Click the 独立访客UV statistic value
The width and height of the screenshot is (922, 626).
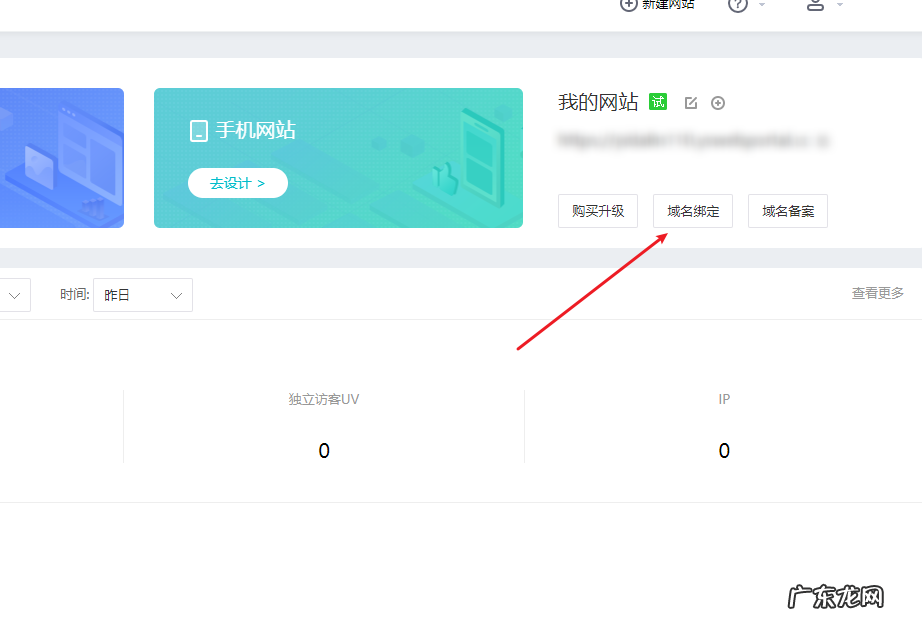point(323,450)
